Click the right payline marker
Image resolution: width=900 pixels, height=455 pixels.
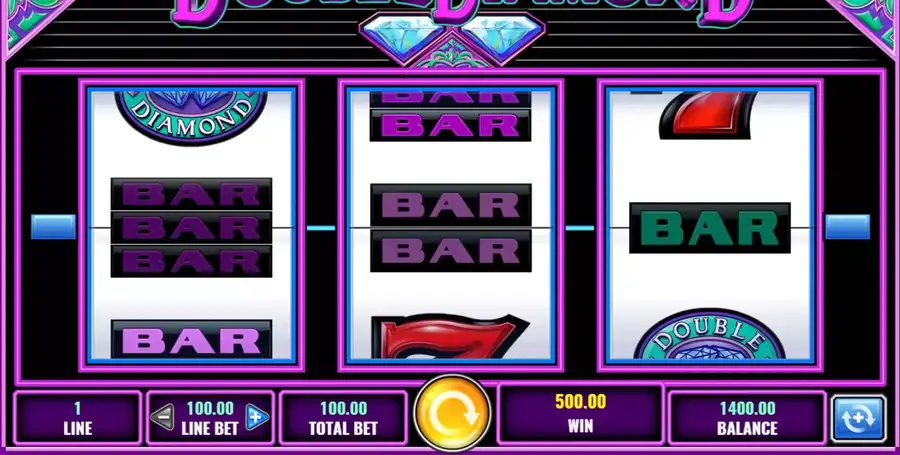click(x=847, y=227)
